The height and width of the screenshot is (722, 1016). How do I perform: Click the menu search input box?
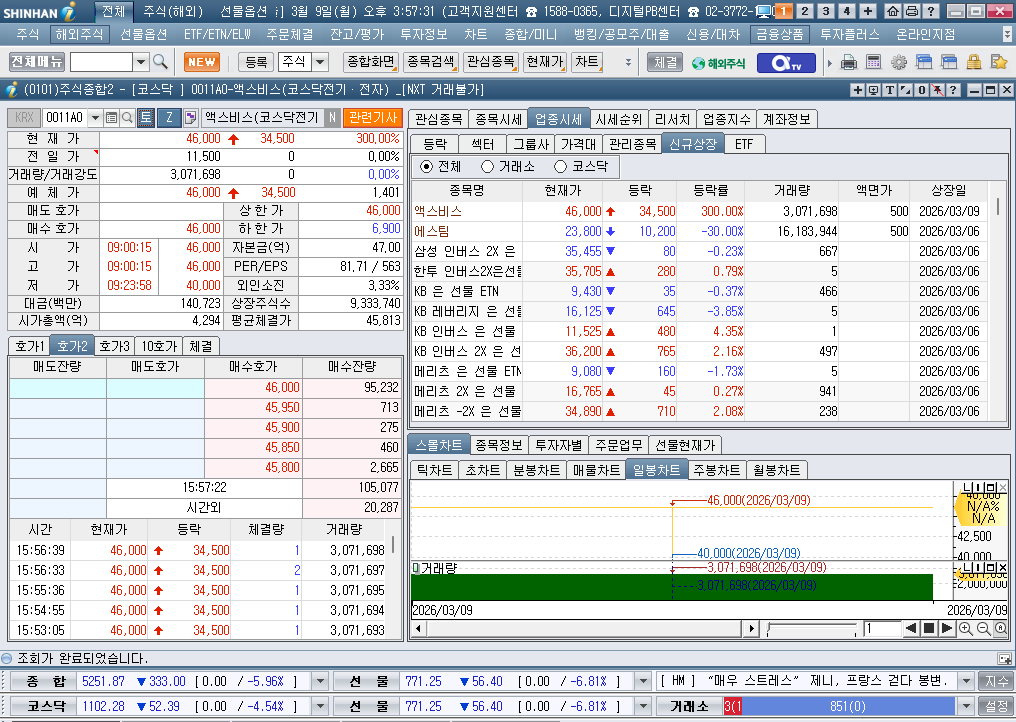coord(102,62)
